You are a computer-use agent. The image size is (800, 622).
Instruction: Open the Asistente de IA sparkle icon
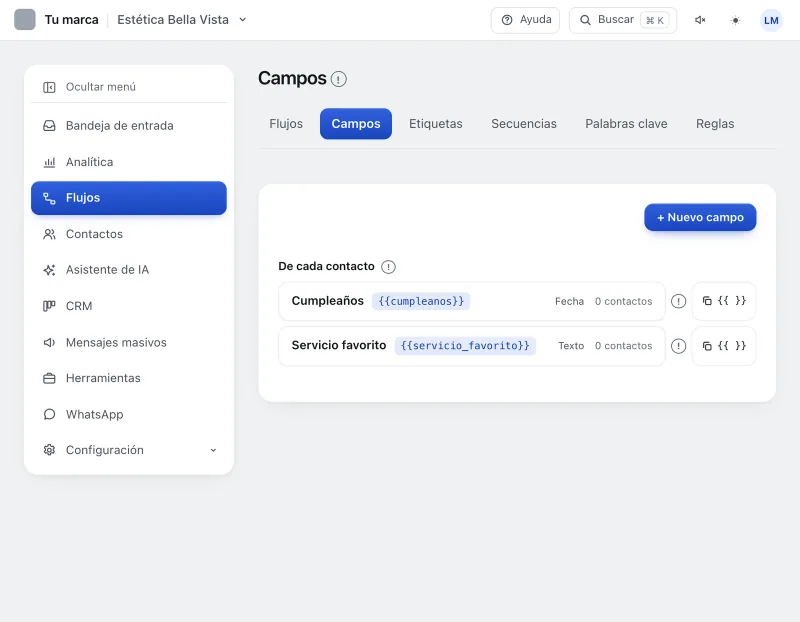click(49, 270)
